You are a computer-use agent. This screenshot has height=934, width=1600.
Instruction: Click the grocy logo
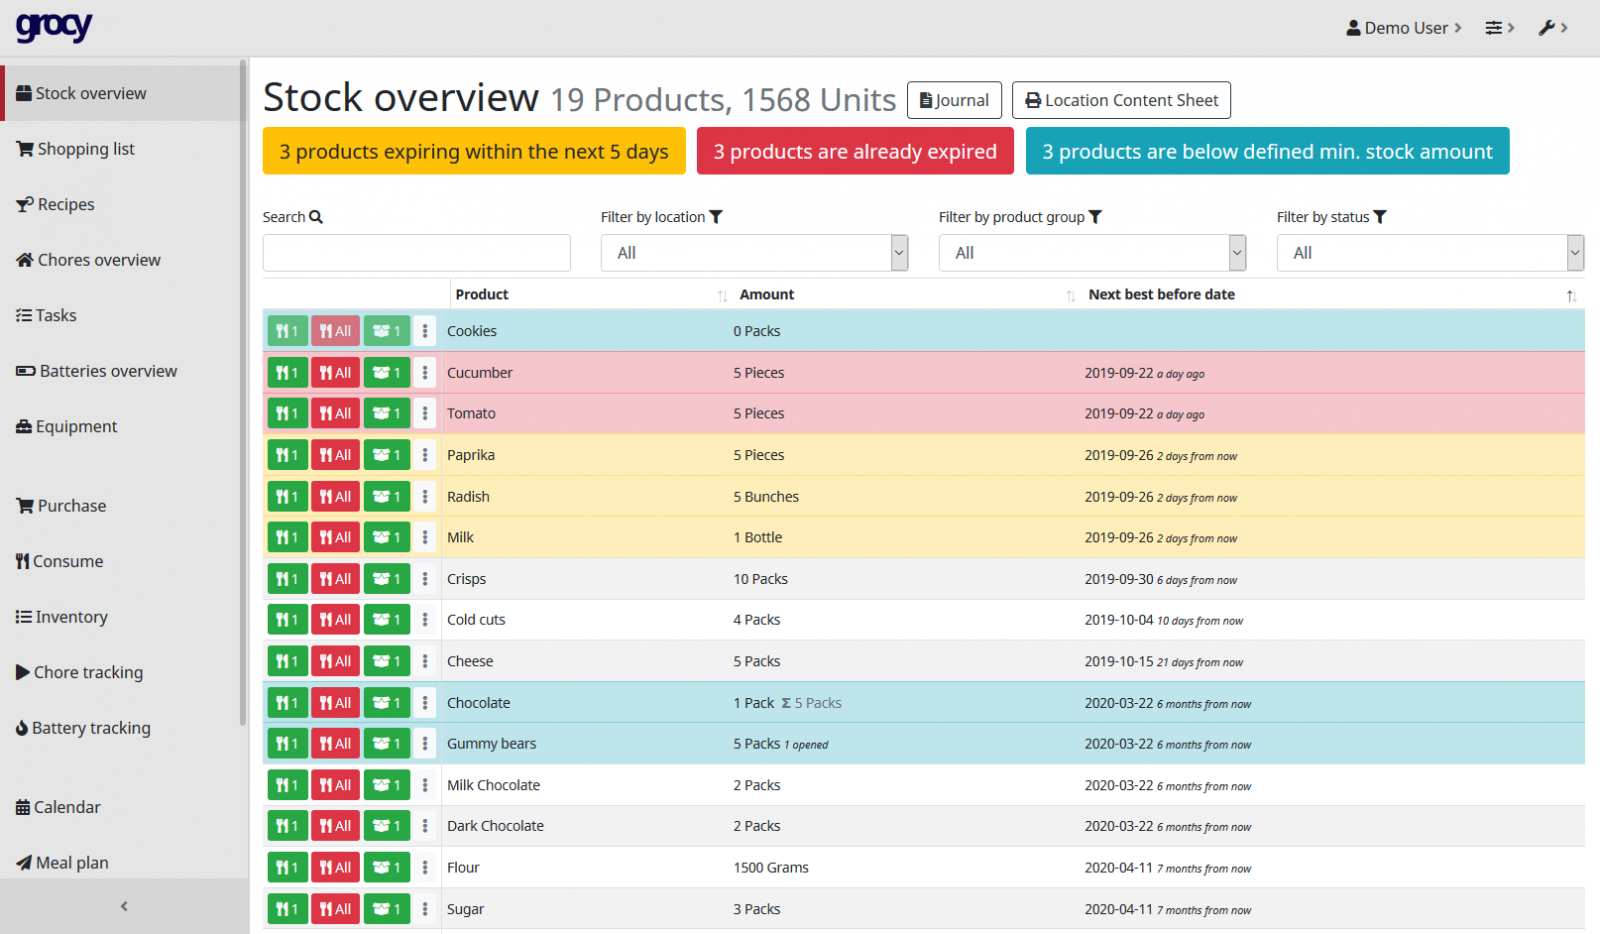(x=54, y=27)
